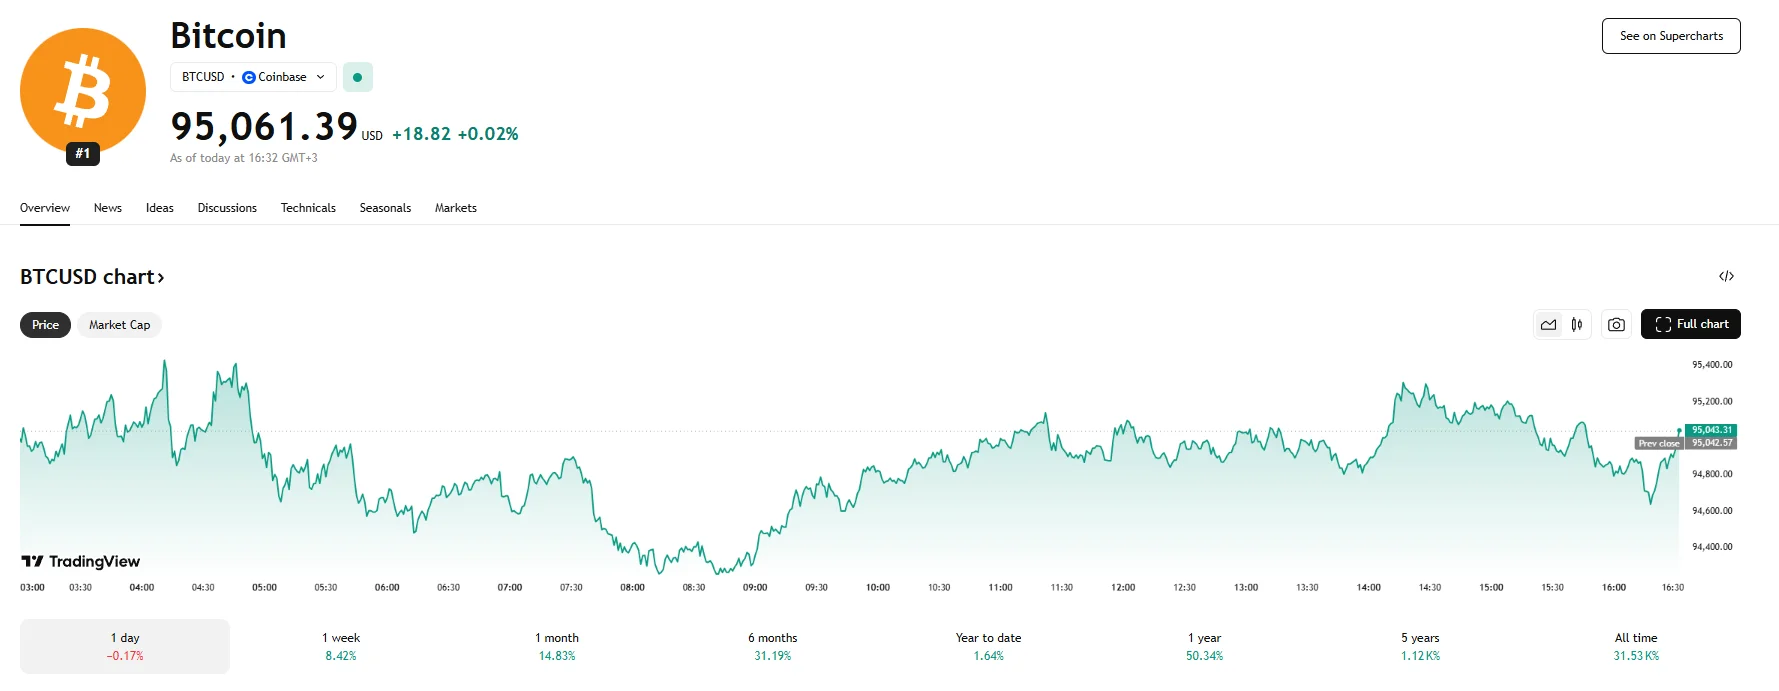The height and width of the screenshot is (691, 1779).
Task: Select the Price chart toggle
Action: (x=45, y=325)
